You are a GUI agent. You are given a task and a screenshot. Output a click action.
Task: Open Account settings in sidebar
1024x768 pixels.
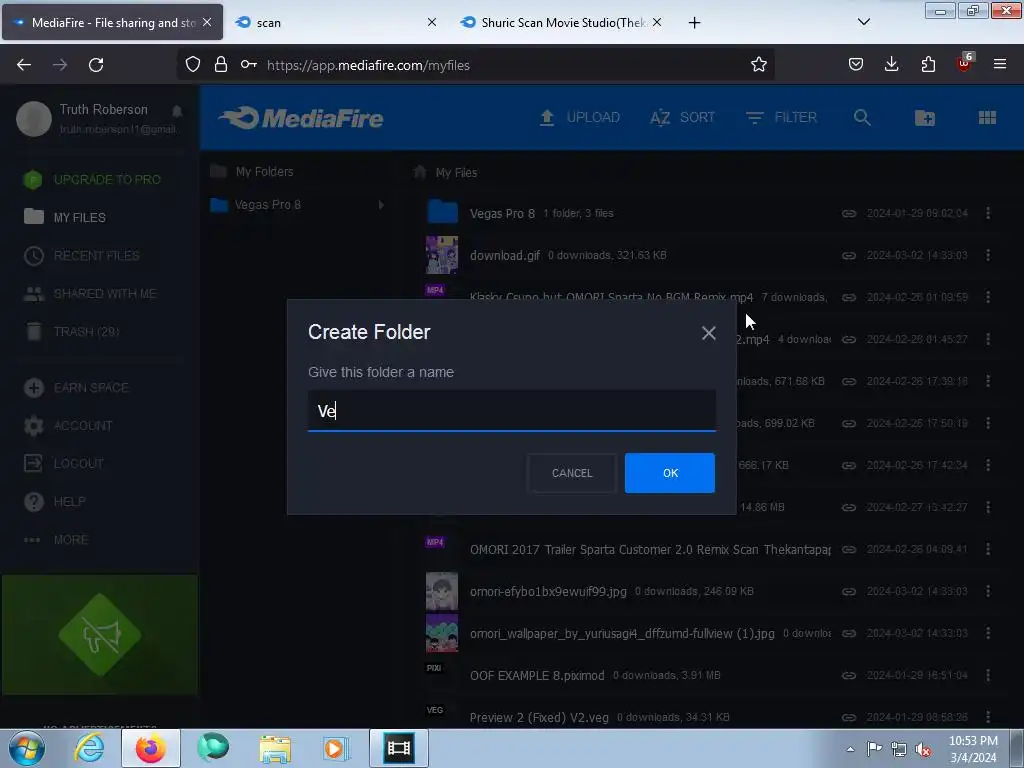[68, 426]
